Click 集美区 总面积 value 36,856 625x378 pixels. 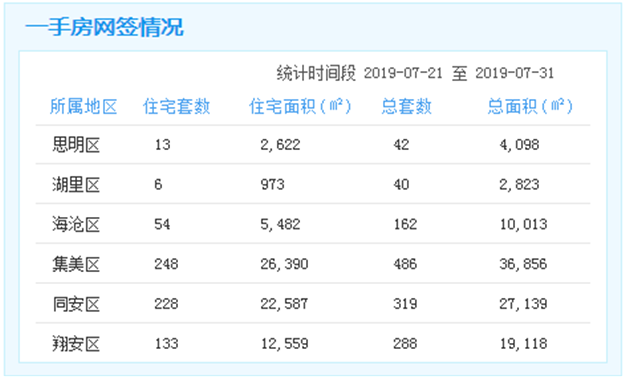point(523,264)
